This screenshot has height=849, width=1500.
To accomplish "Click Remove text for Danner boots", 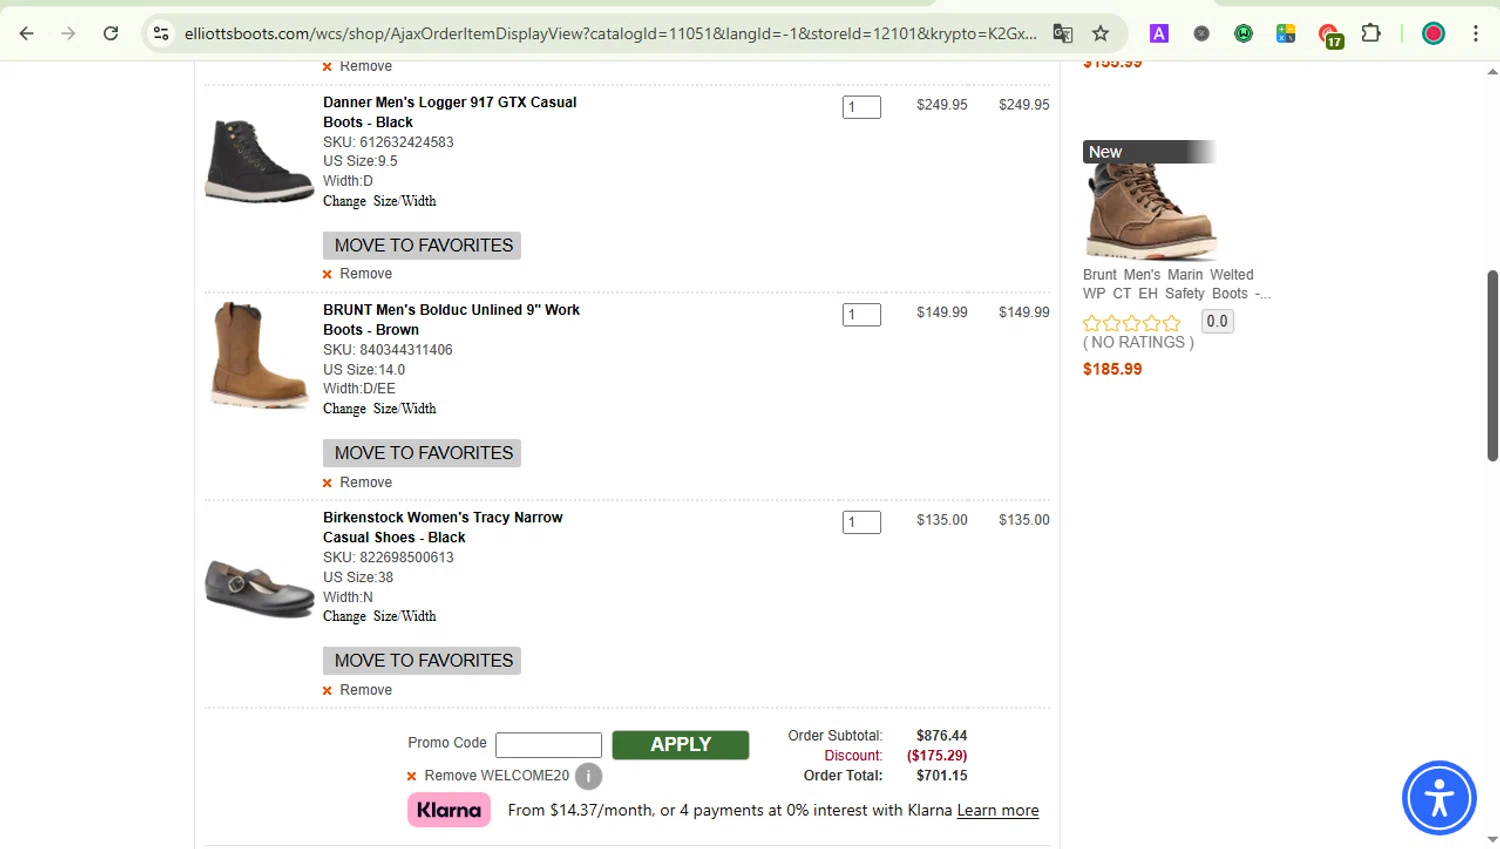I will [366, 274].
